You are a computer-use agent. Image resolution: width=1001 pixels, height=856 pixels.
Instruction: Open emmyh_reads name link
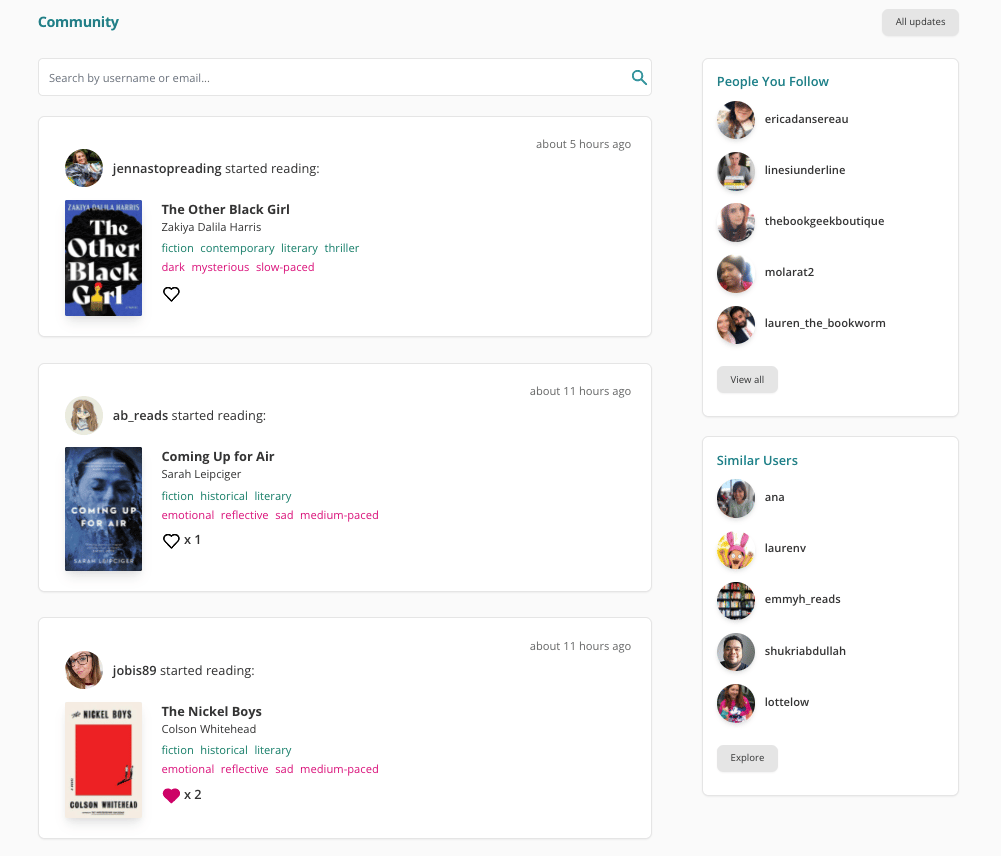(x=802, y=599)
